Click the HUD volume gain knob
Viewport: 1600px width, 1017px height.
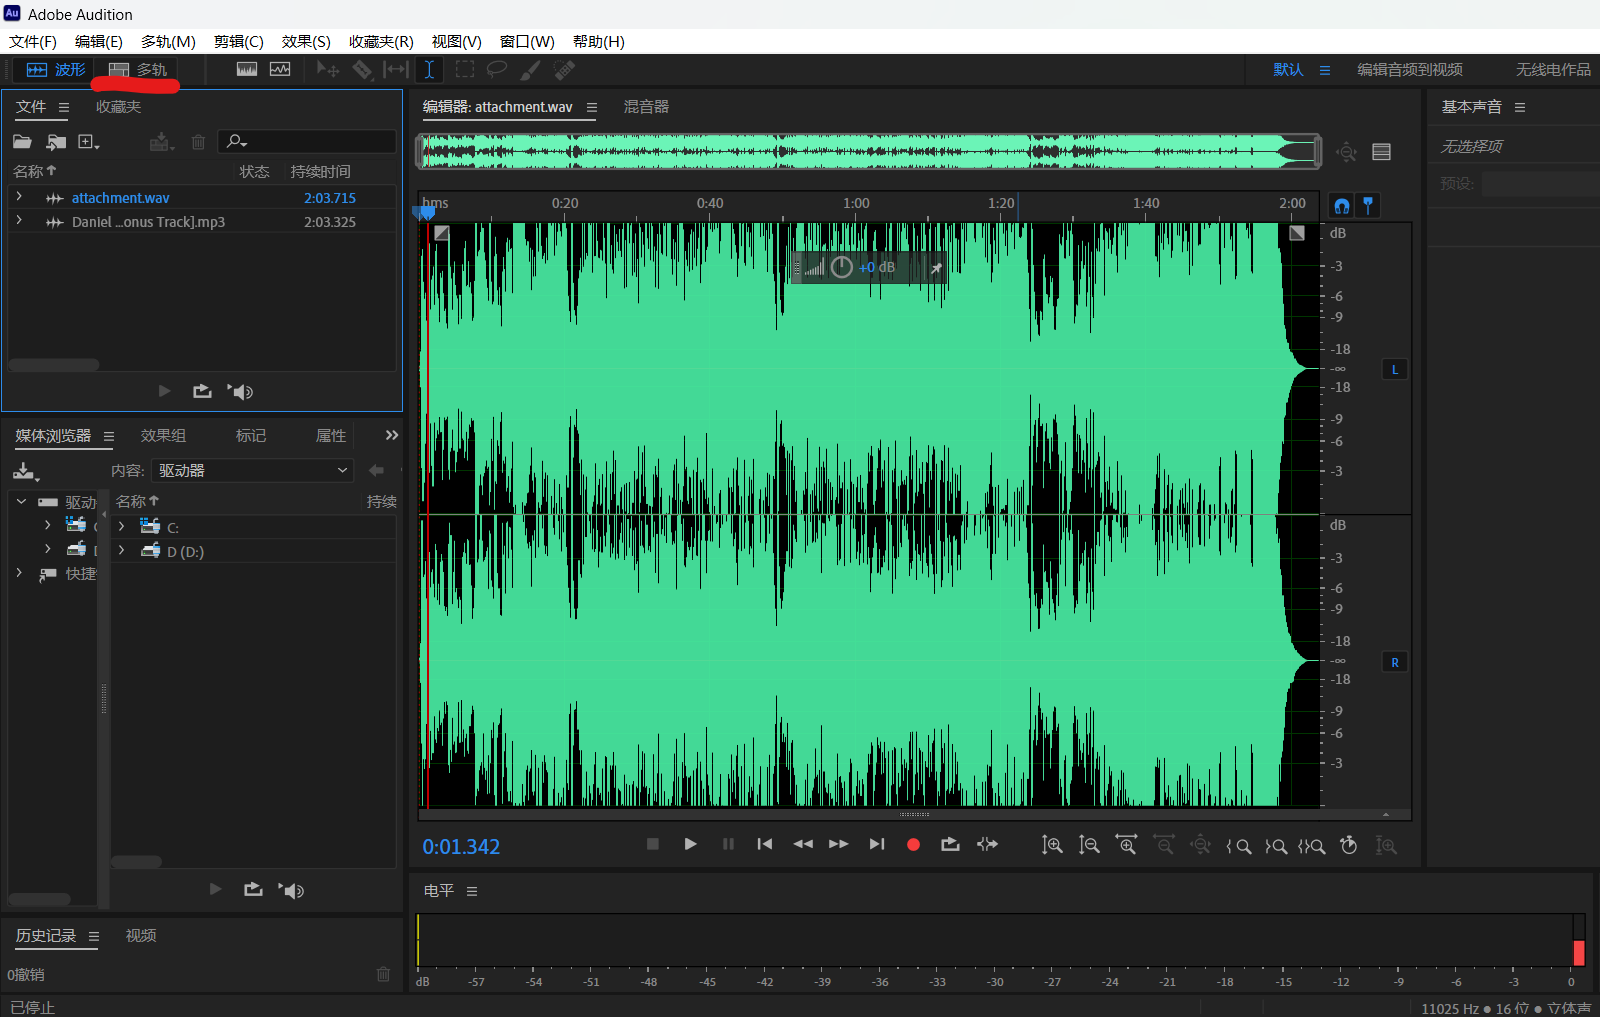click(x=842, y=267)
